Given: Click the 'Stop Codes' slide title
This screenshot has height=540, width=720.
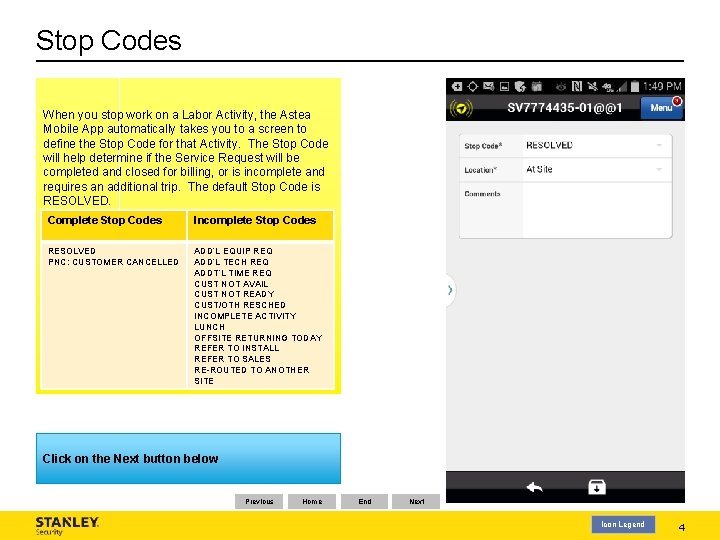Looking at the screenshot, I should pos(109,40).
